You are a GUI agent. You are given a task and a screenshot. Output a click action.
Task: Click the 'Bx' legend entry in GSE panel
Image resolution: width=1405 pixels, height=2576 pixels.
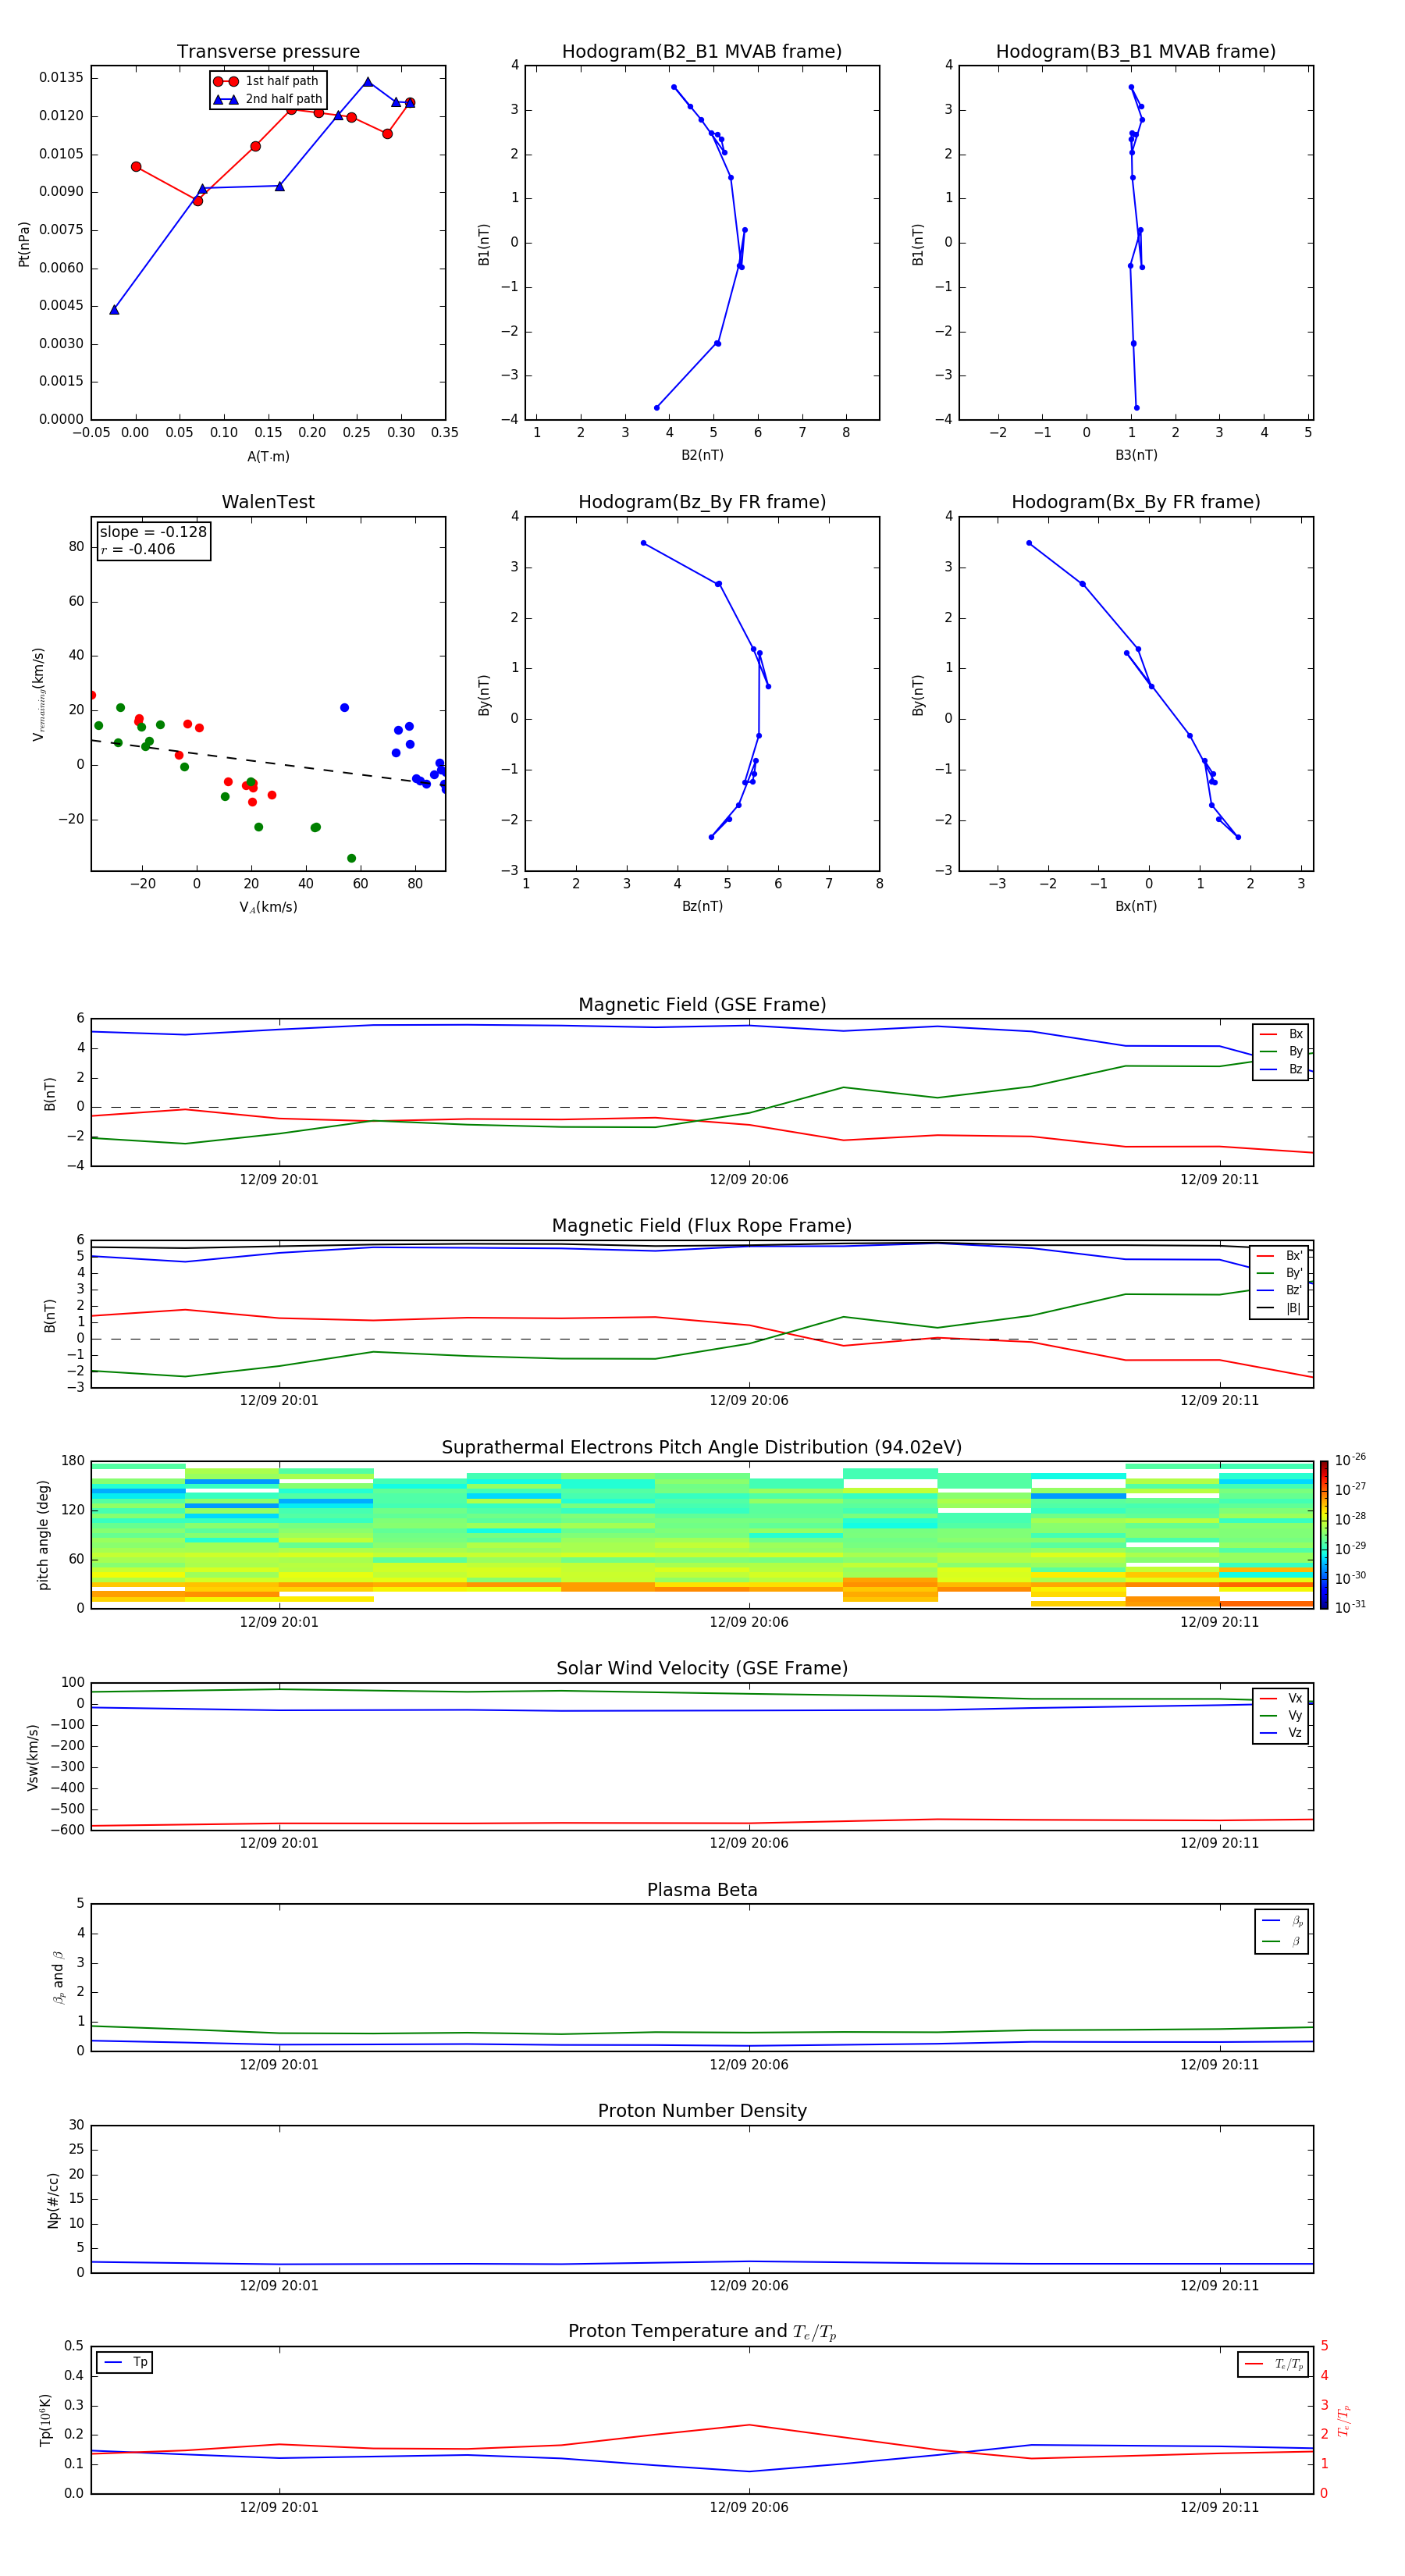[1281, 1034]
